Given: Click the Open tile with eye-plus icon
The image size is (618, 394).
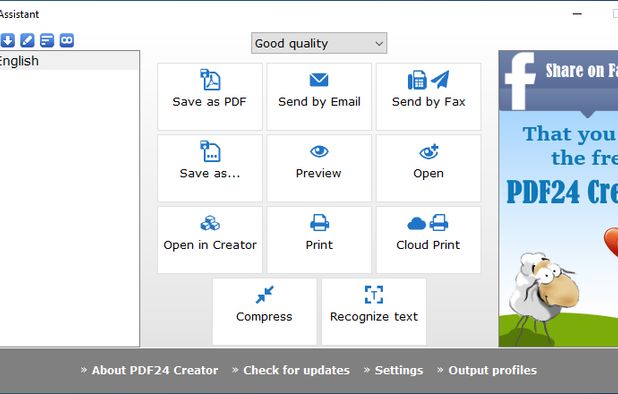Looking at the screenshot, I should [x=428, y=168].
